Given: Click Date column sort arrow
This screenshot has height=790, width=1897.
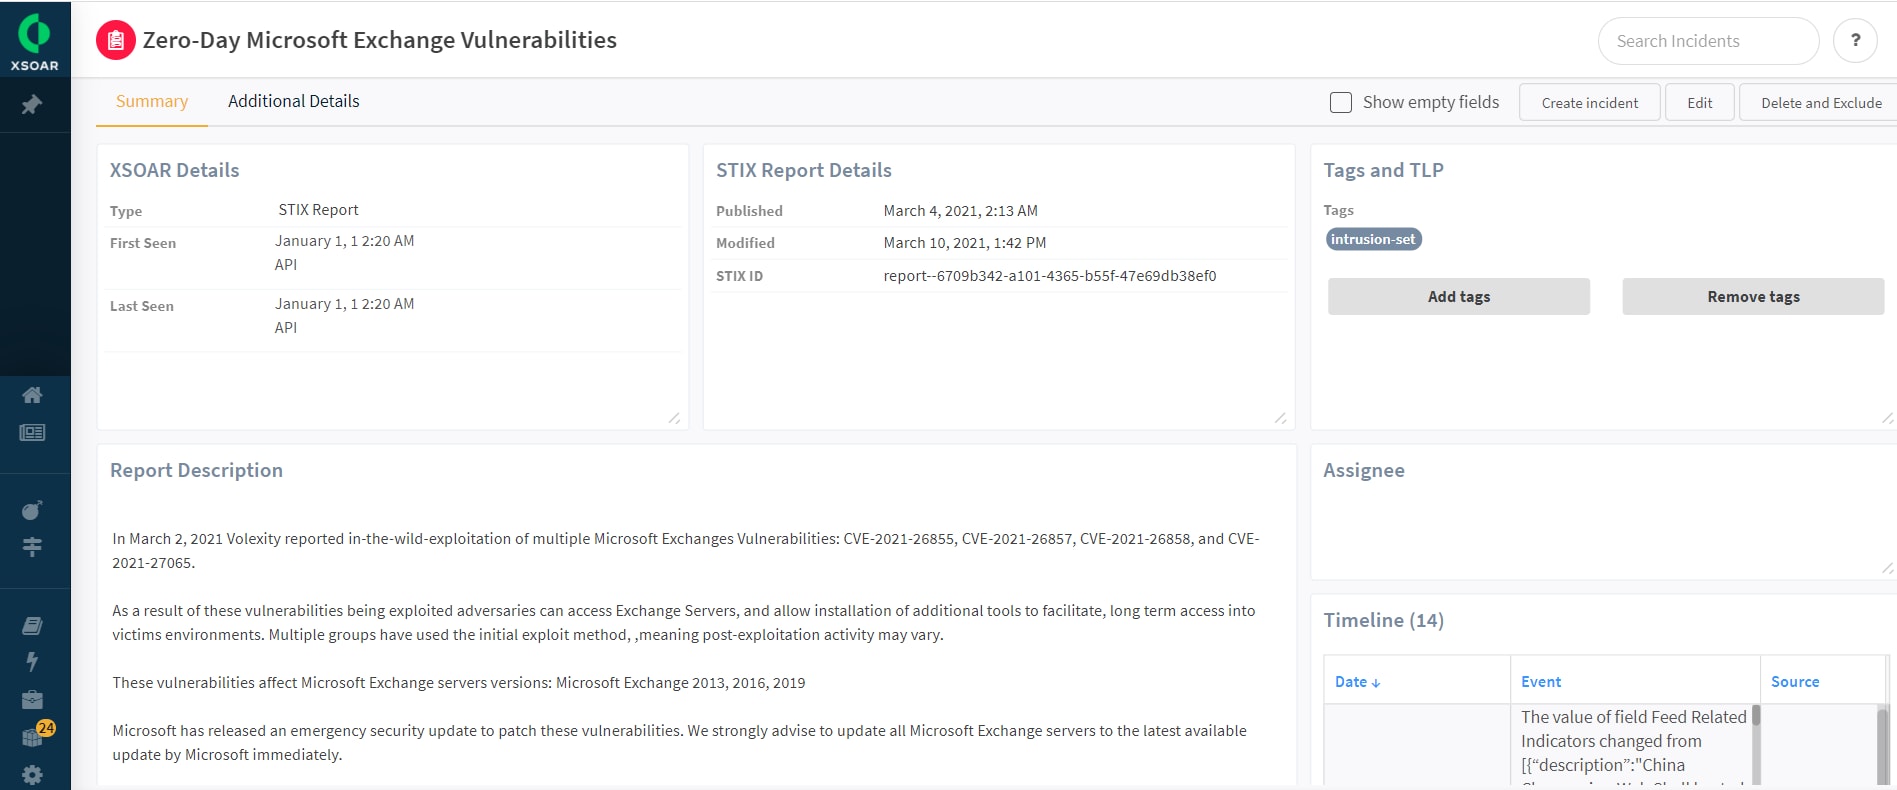Looking at the screenshot, I should (1376, 683).
